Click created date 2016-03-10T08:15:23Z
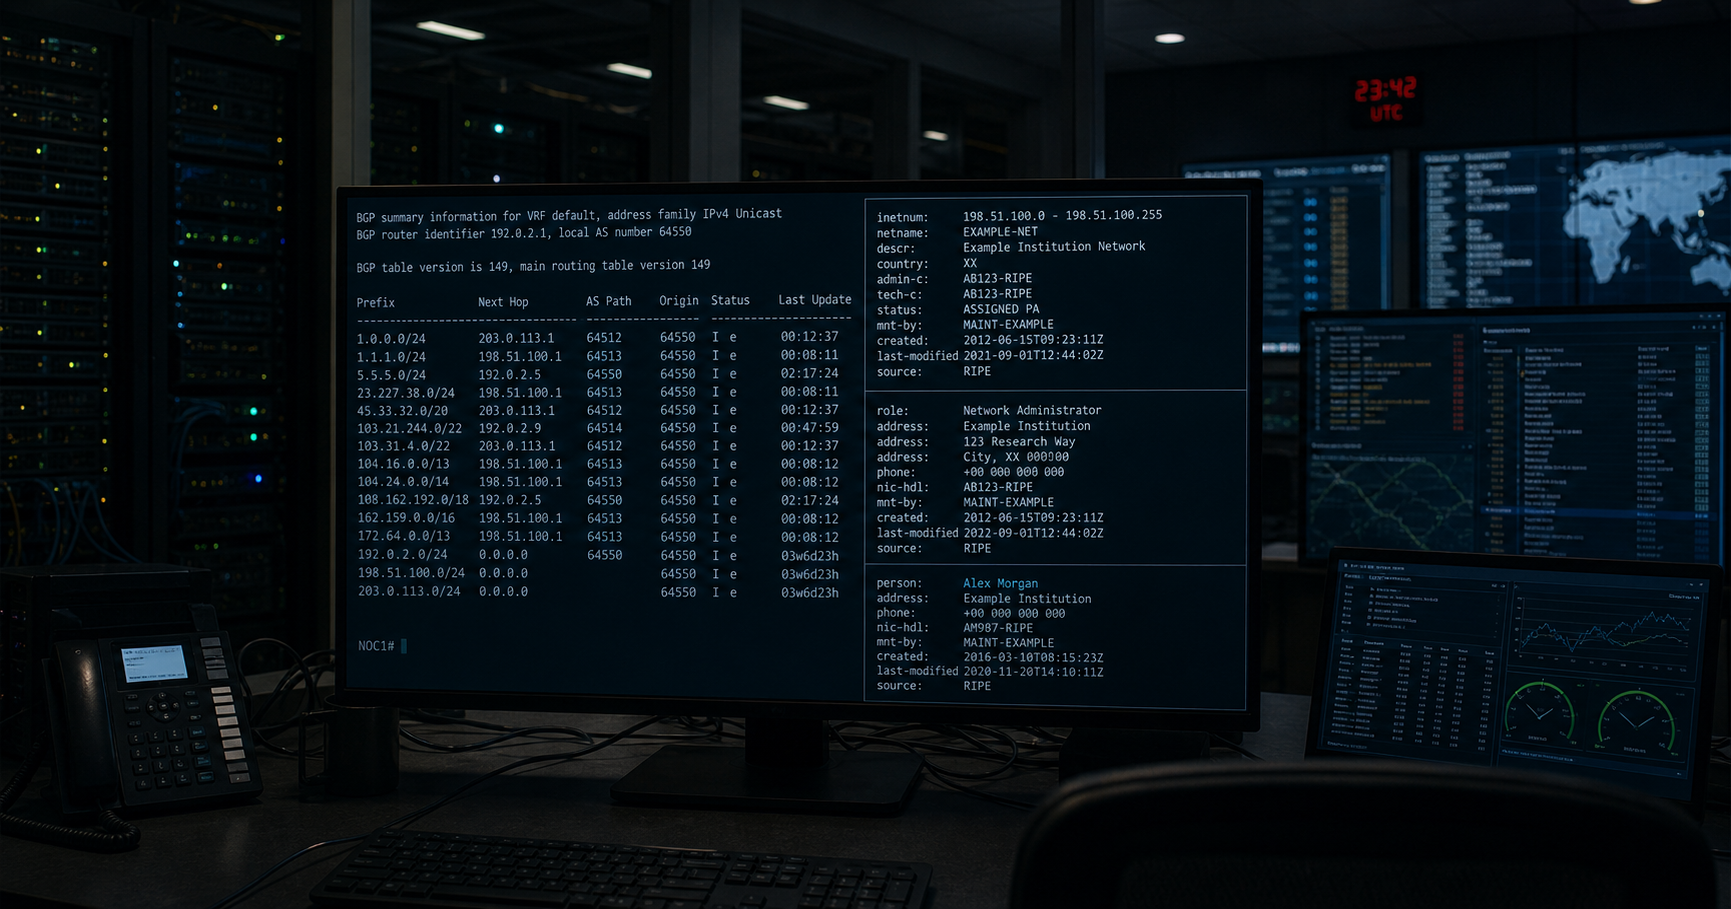1731x909 pixels. point(1033,657)
